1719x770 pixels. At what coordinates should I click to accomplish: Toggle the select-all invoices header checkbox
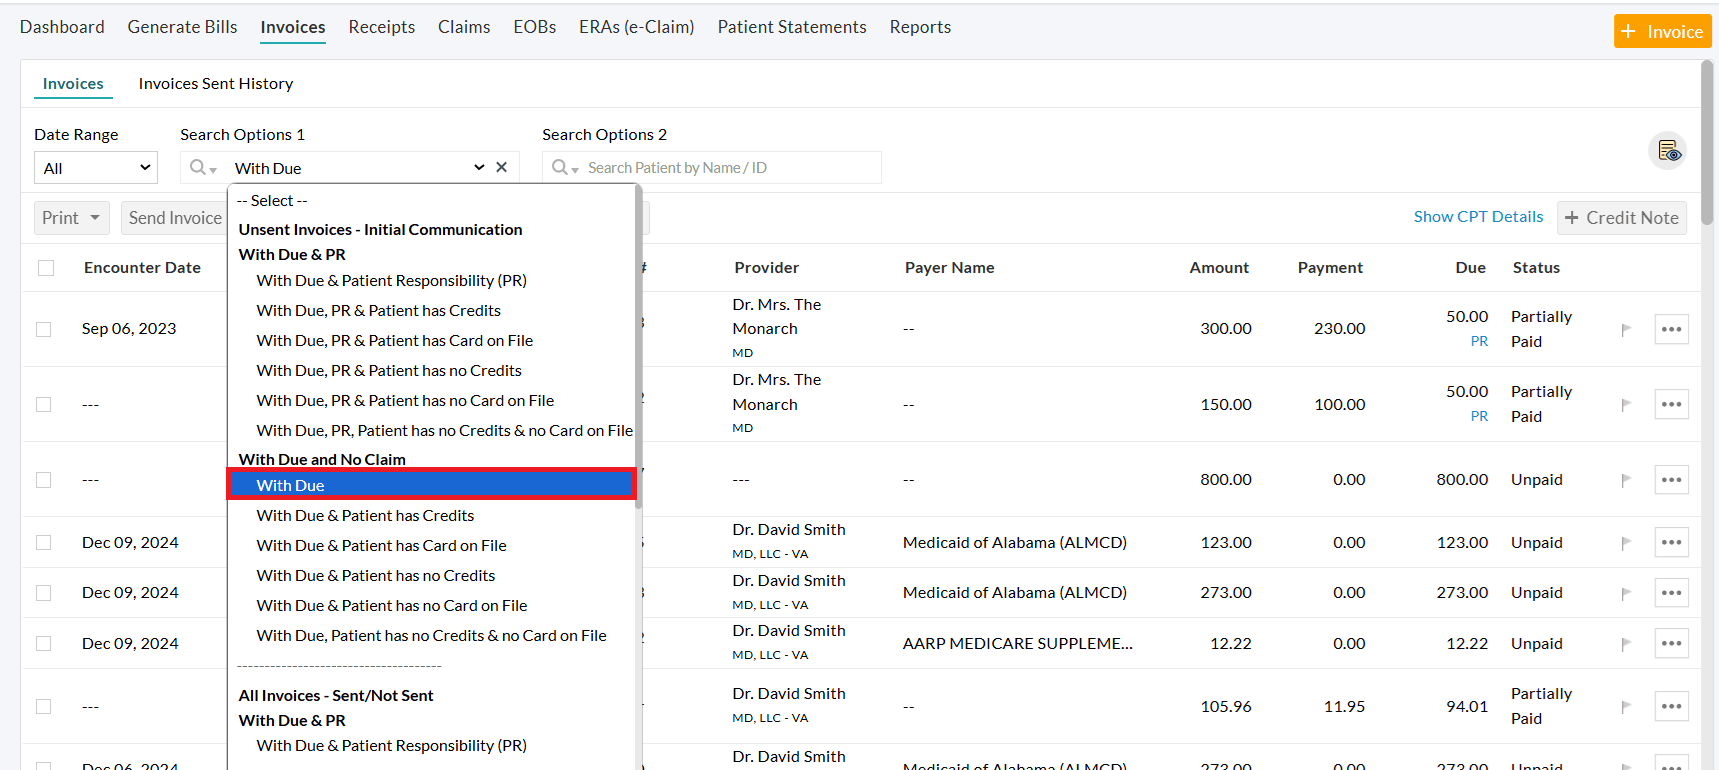click(46, 268)
